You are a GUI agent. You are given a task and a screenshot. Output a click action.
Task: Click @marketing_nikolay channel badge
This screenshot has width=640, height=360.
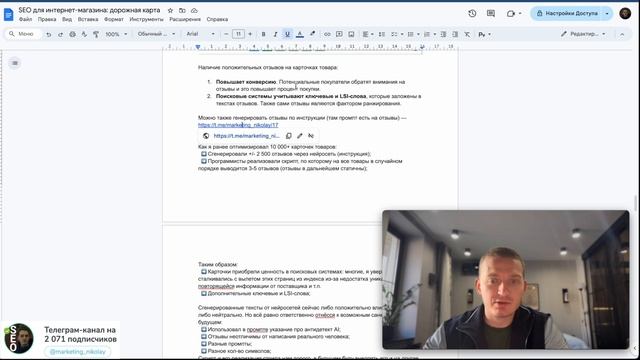point(78,351)
